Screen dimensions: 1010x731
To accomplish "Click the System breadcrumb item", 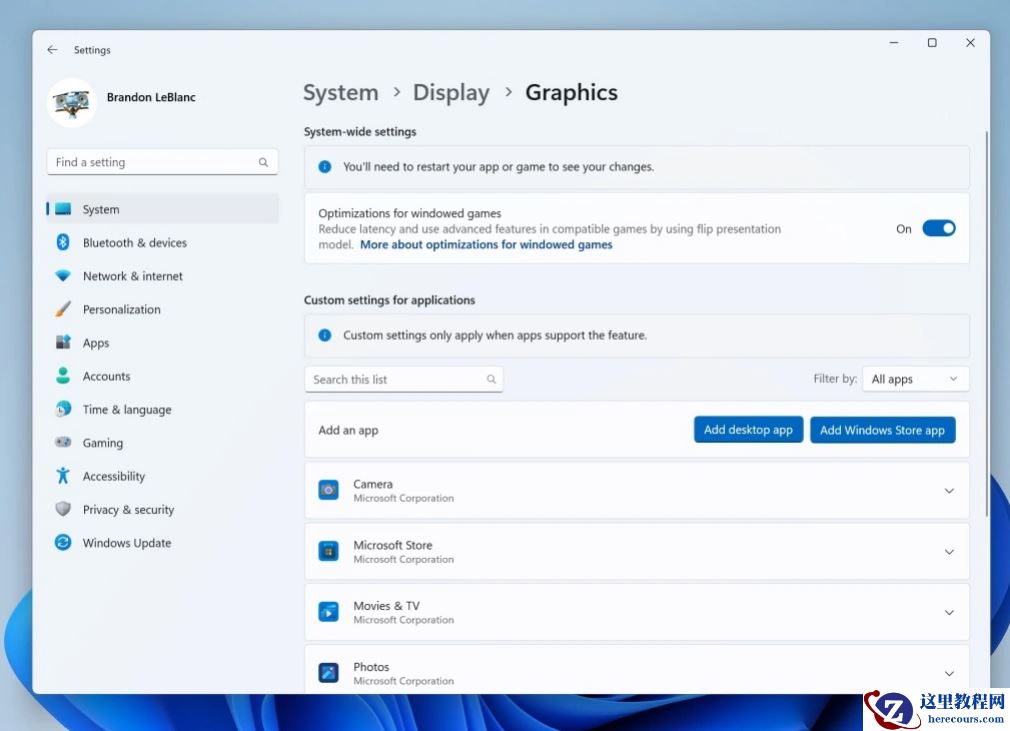I will point(340,92).
